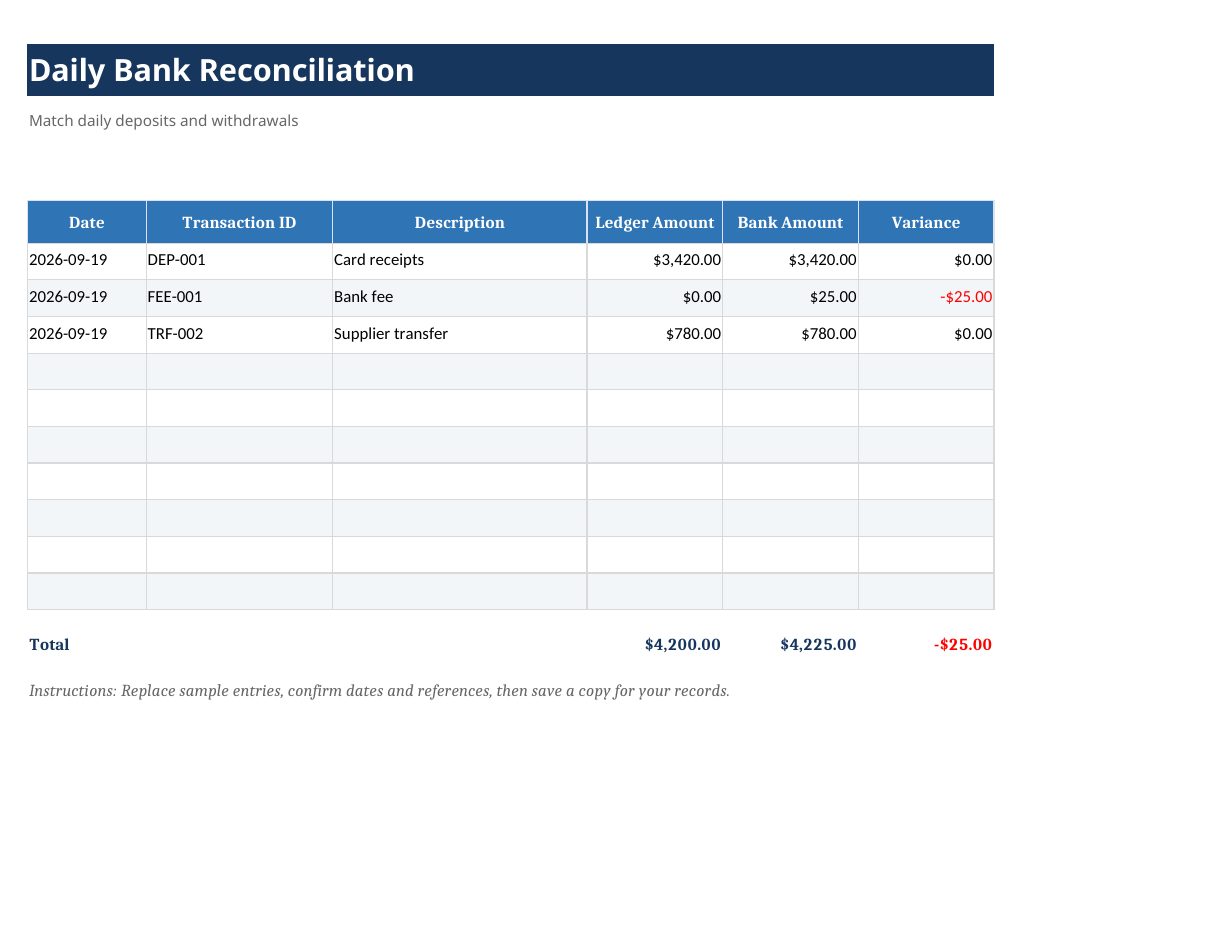
Task: Select the 'Supplier transfer' description cell
Action: click(x=459, y=334)
